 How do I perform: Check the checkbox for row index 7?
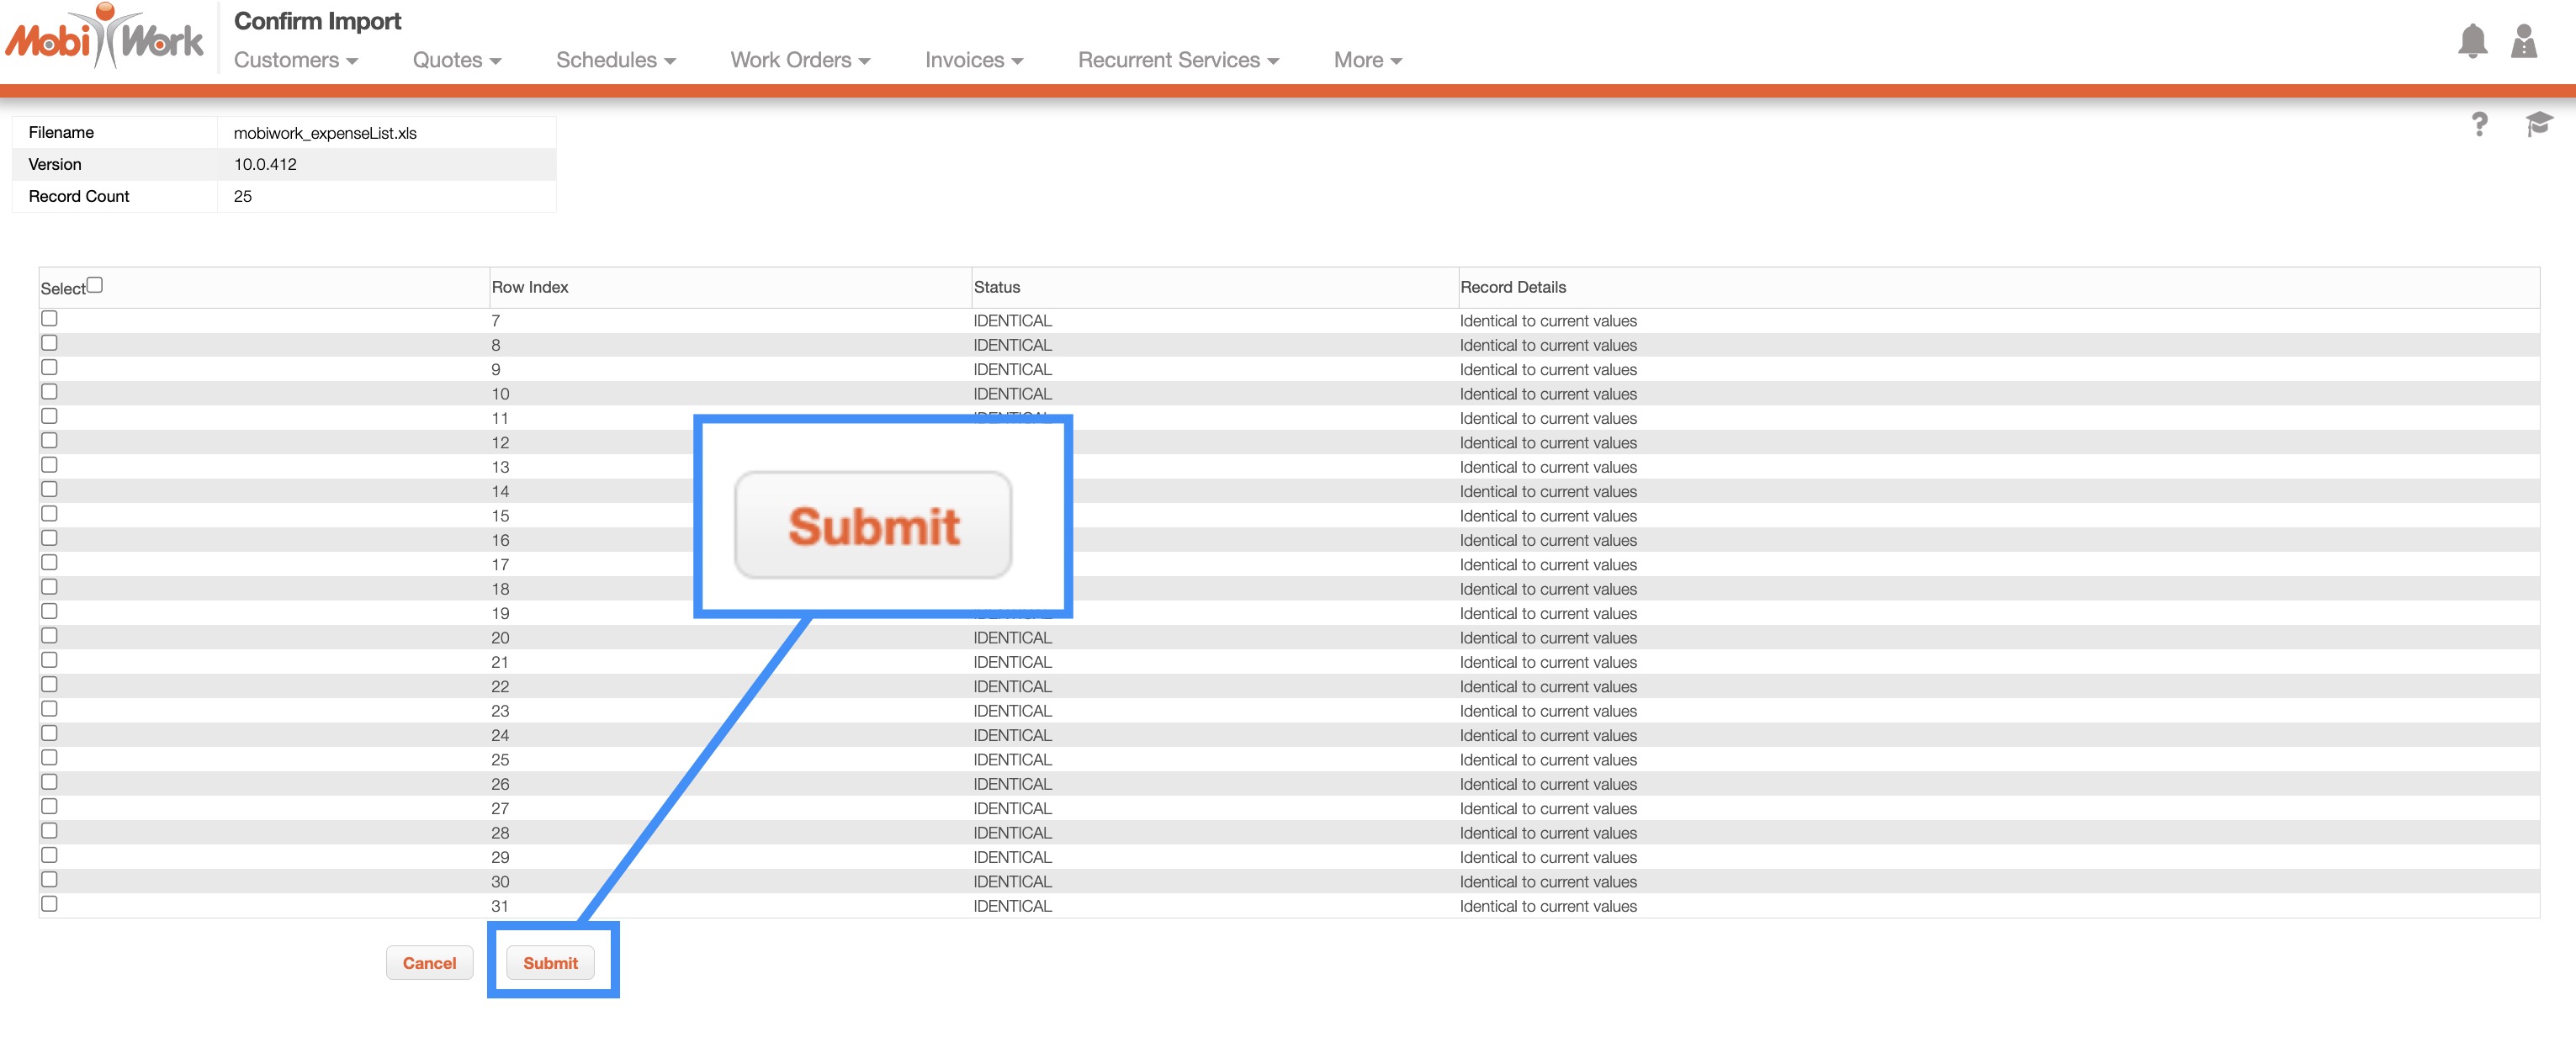49,319
